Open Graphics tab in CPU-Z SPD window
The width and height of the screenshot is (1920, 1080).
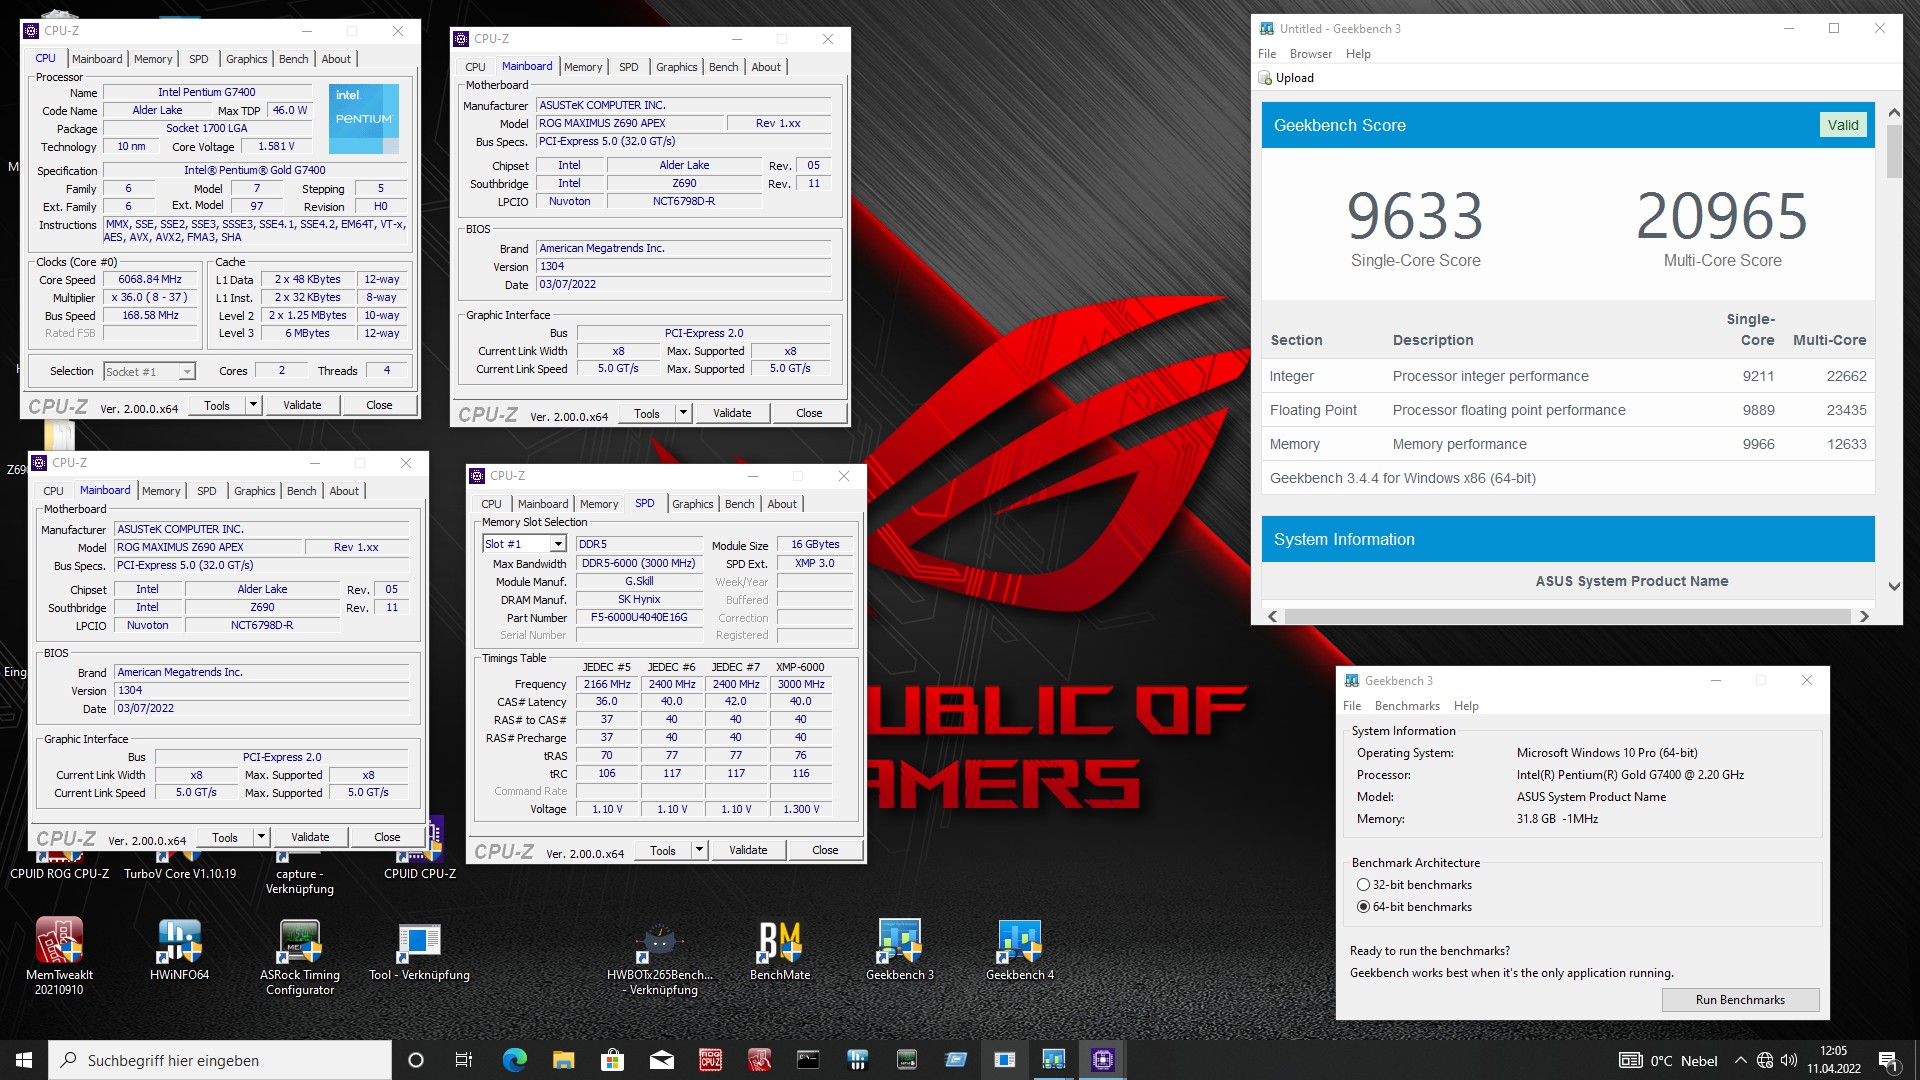(693, 504)
